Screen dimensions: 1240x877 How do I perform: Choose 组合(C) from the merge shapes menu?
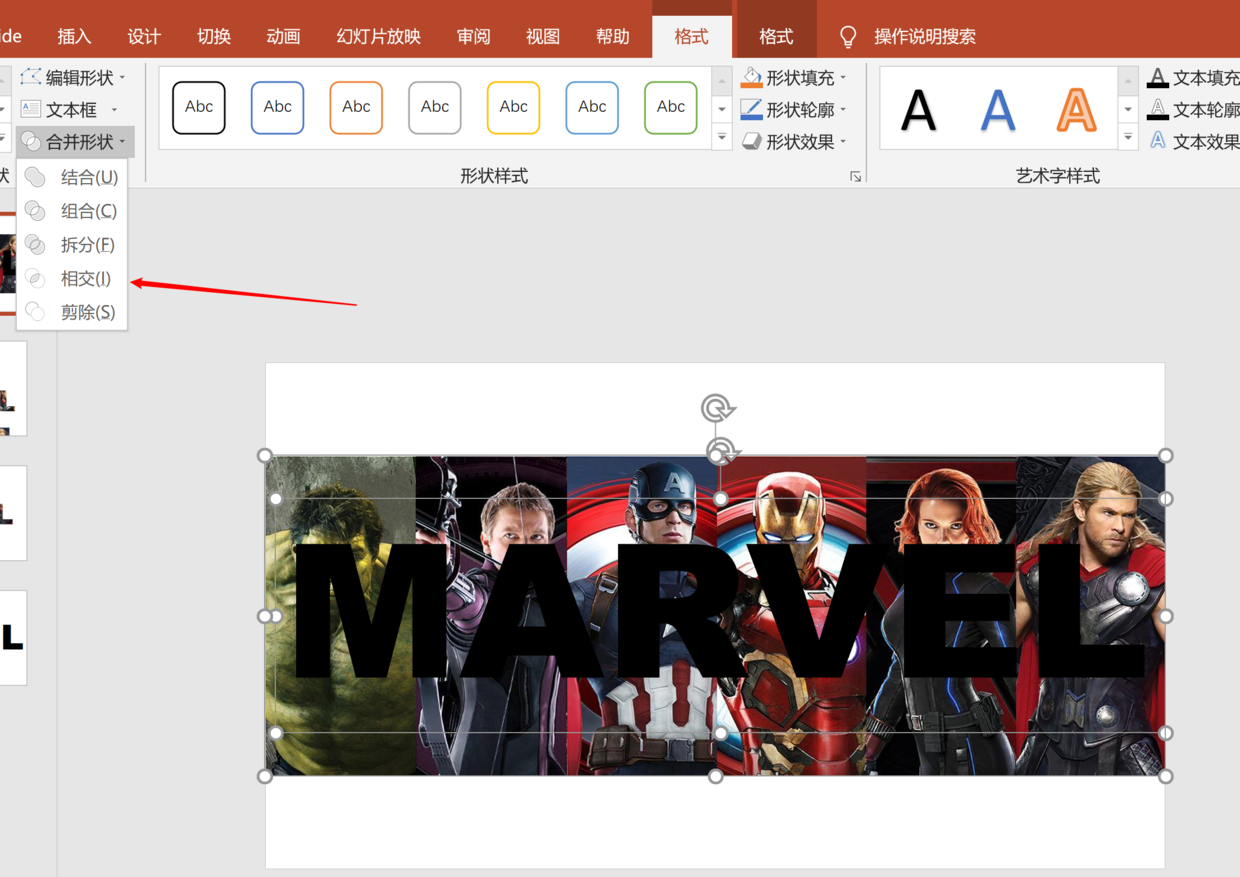(72, 211)
